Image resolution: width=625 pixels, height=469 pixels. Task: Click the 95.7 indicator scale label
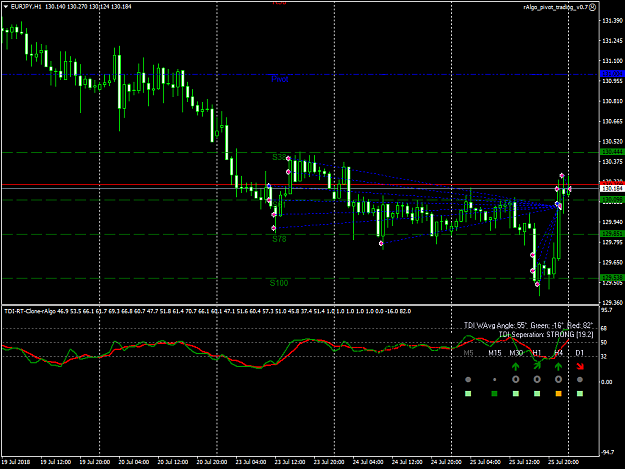(606, 310)
